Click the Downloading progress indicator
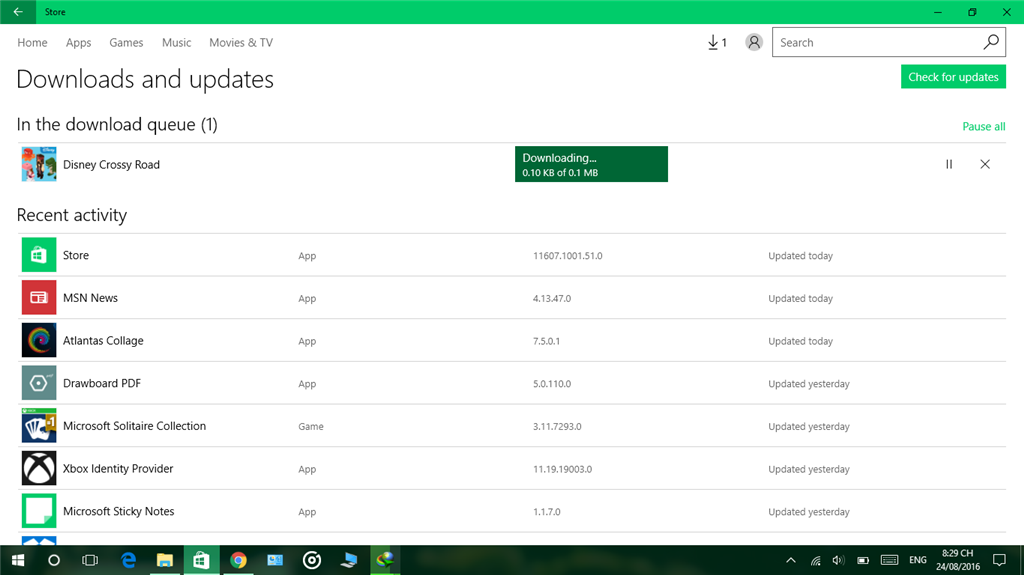The height and width of the screenshot is (575, 1024). (x=591, y=164)
